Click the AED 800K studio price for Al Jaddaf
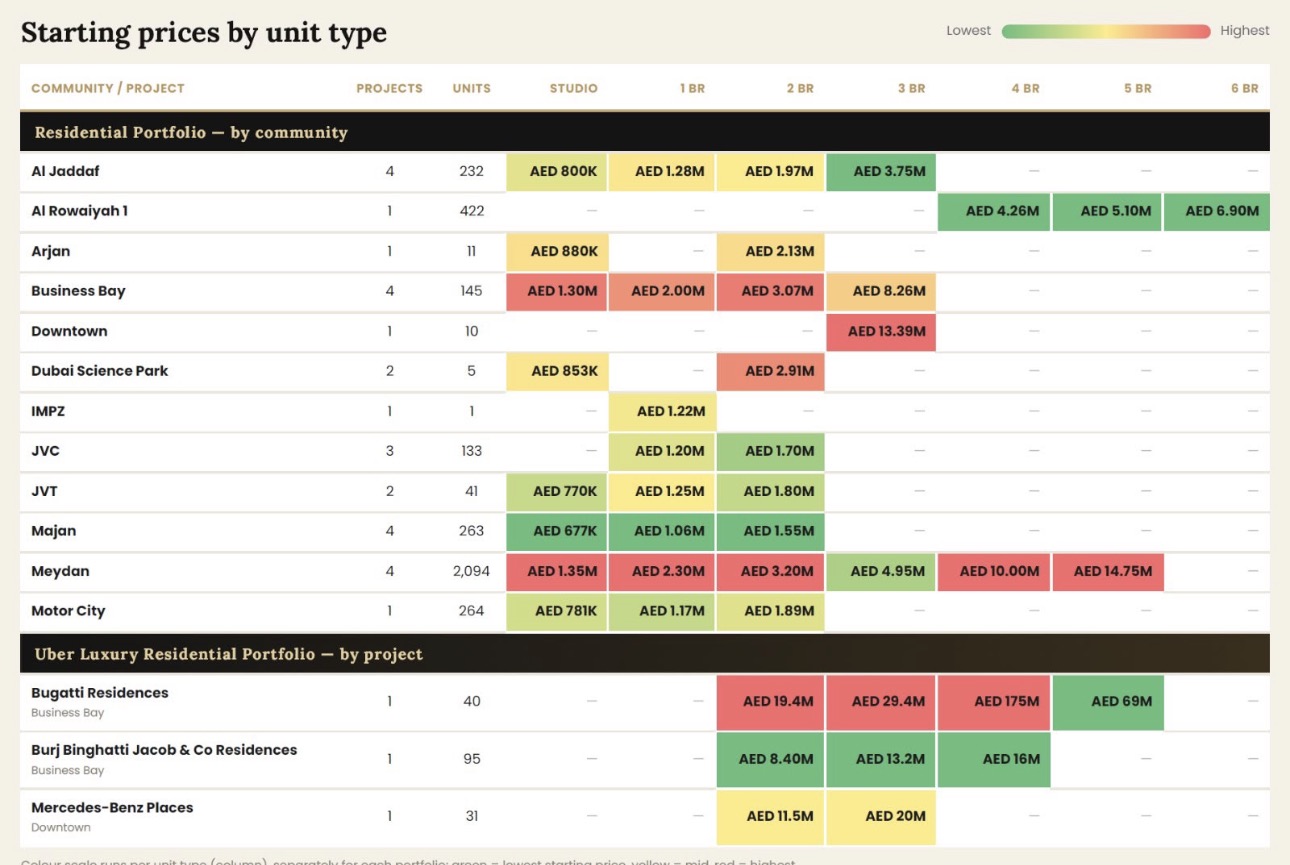This screenshot has width=1290, height=865. pyautogui.click(x=558, y=171)
